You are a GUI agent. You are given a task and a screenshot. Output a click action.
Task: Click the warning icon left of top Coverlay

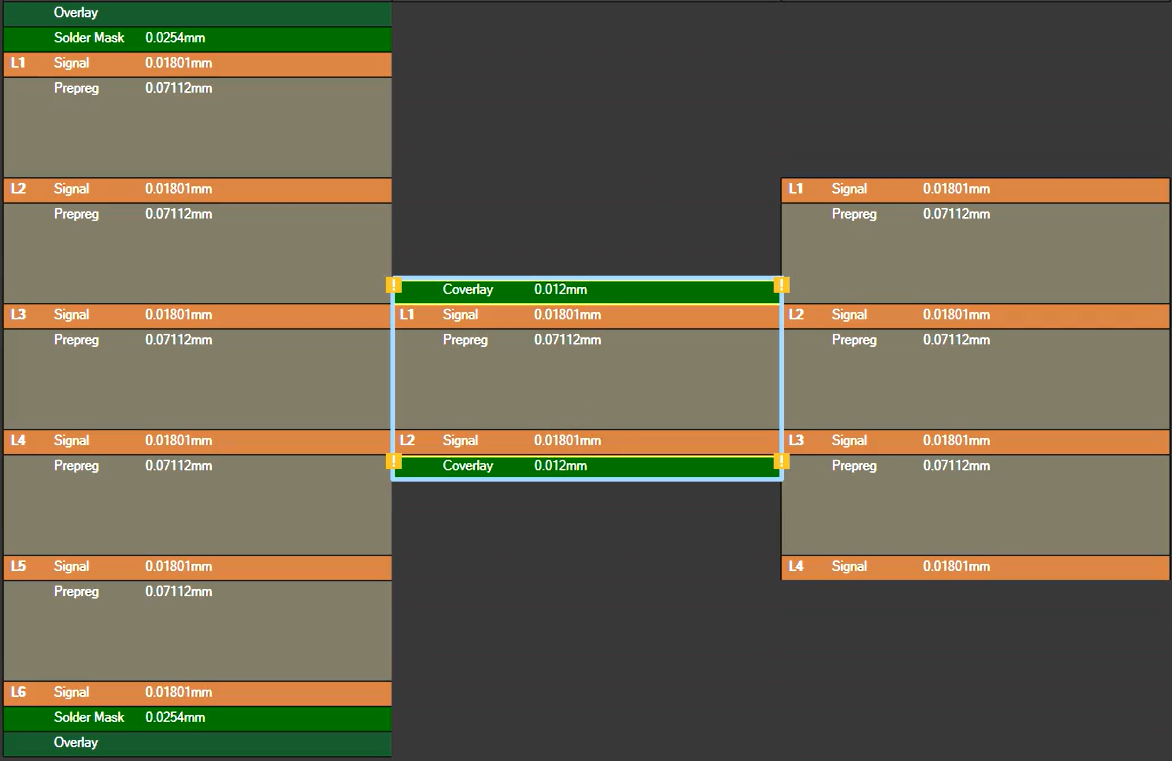click(394, 285)
